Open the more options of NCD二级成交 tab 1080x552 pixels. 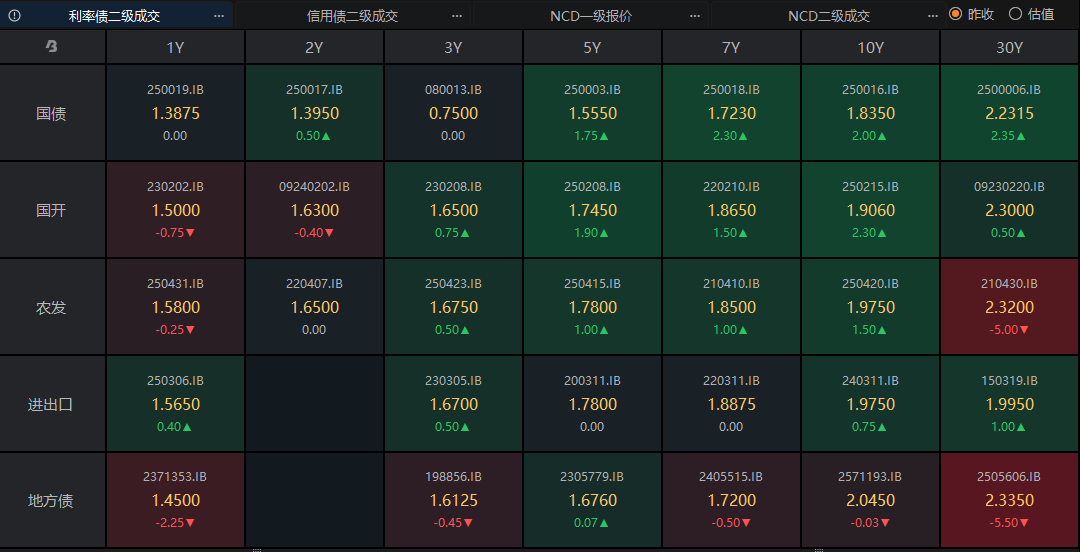(933, 15)
